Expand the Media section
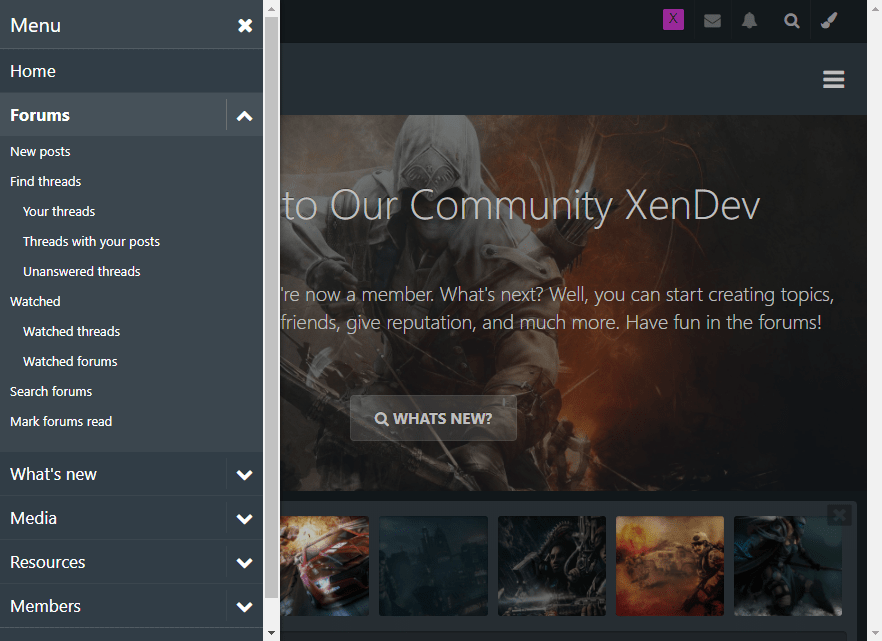The height and width of the screenshot is (641, 882). pos(245,519)
